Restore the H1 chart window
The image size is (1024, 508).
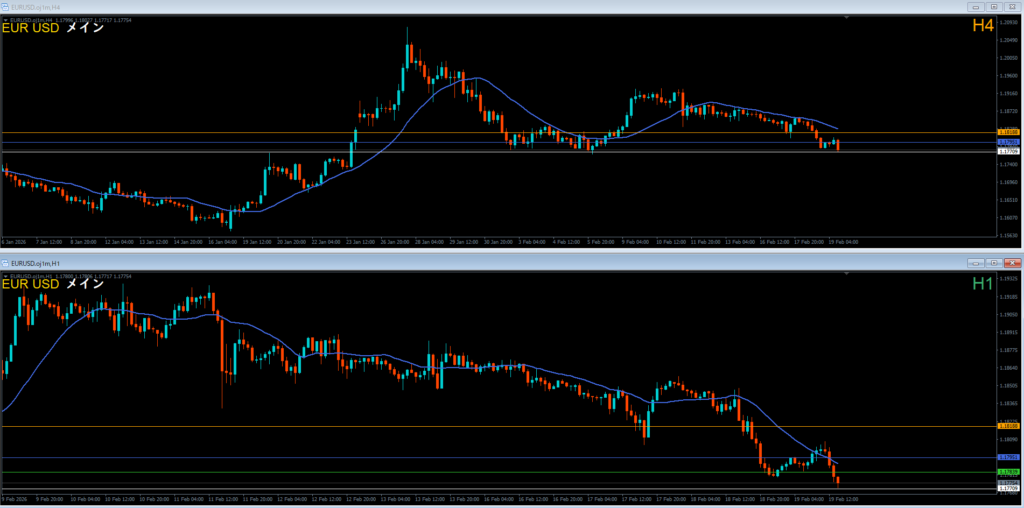coord(995,263)
